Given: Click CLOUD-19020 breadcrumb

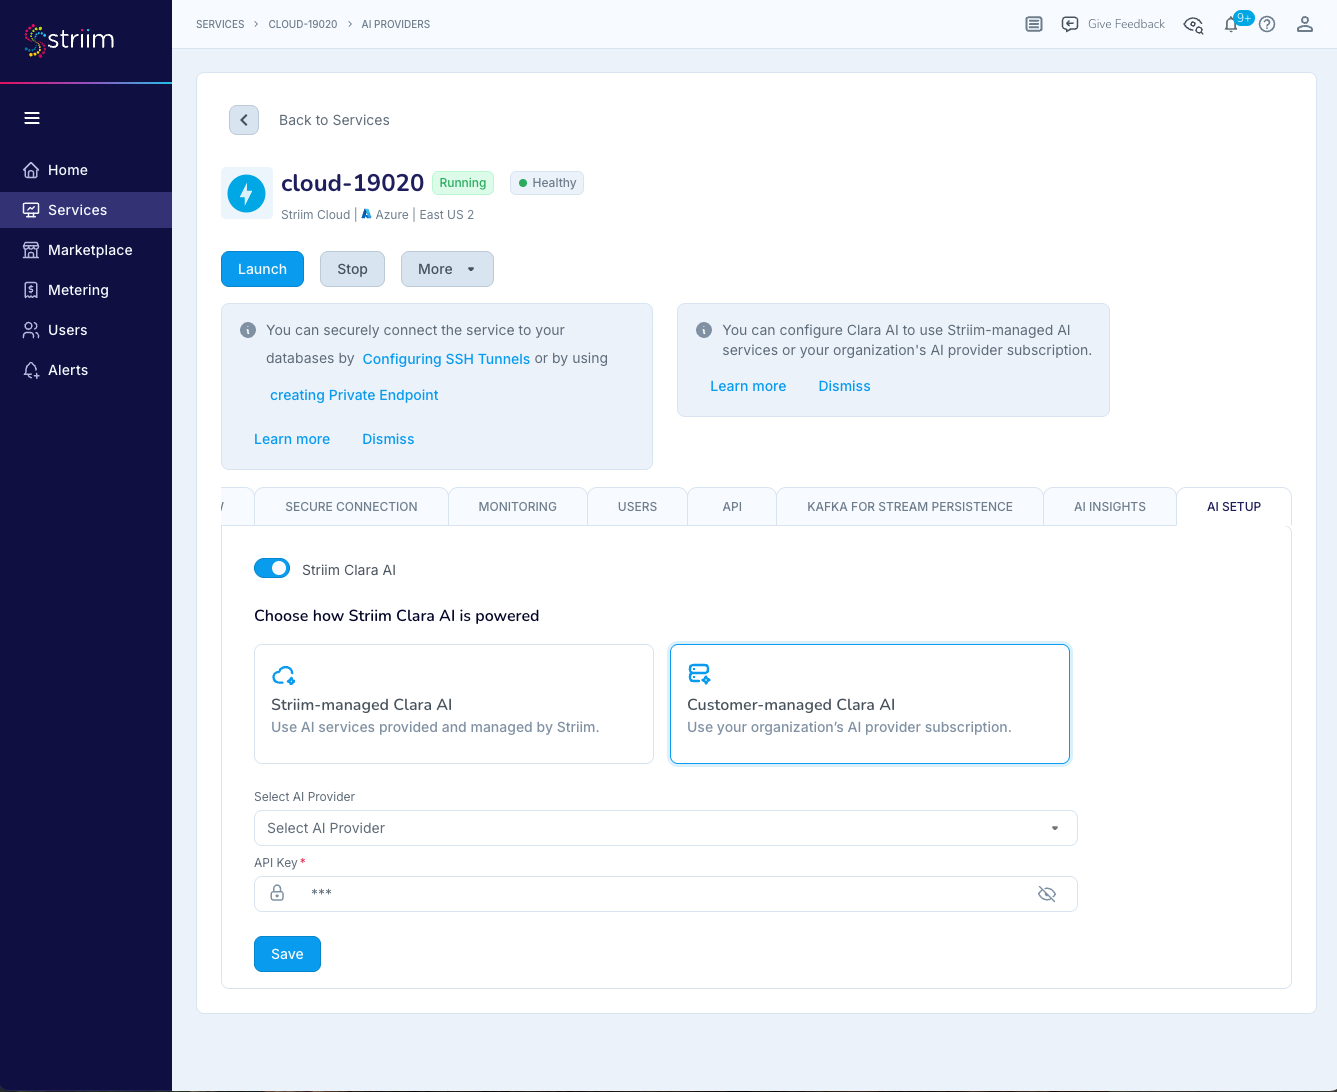Looking at the screenshot, I should point(303,24).
